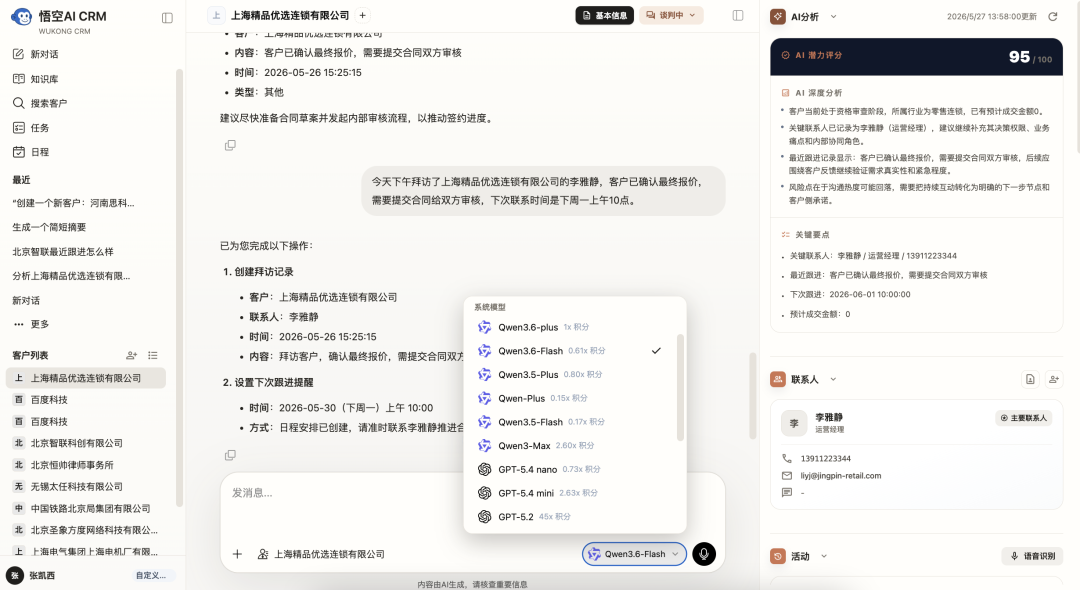
Task: Open Qwen3.6-Flash model selector dropdown
Action: coord(634,554)
